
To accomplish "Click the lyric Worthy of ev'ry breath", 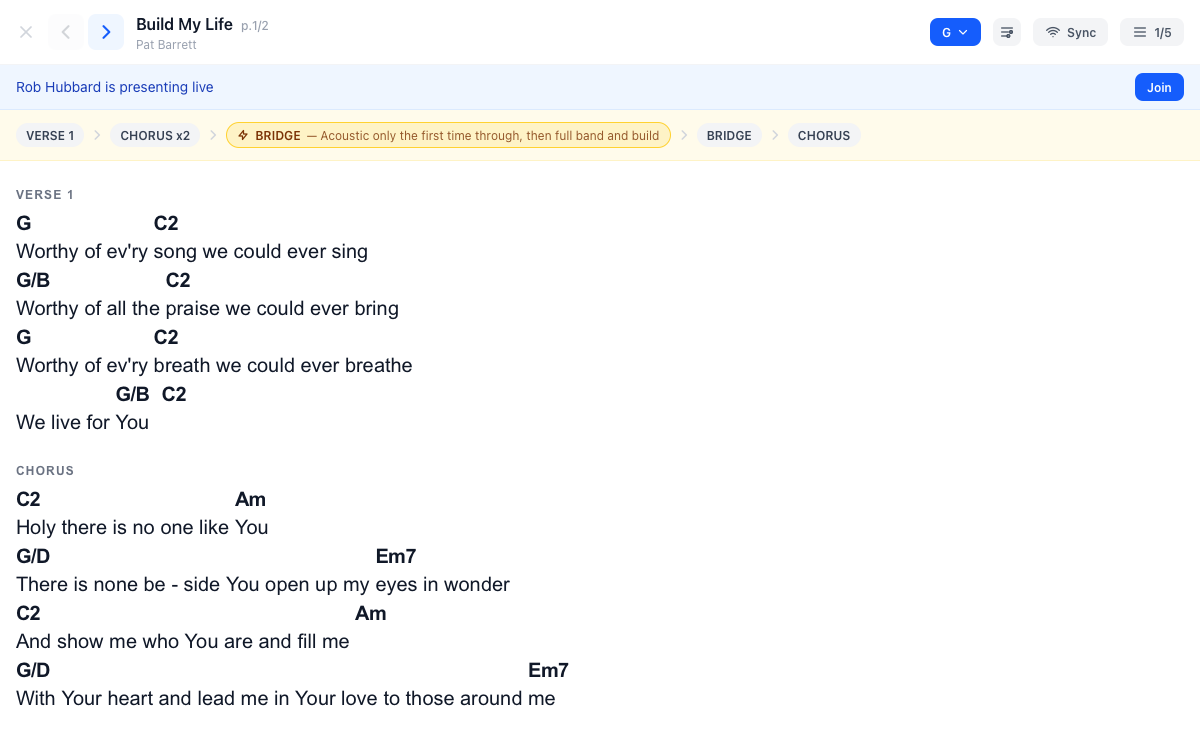I will 214,365.
